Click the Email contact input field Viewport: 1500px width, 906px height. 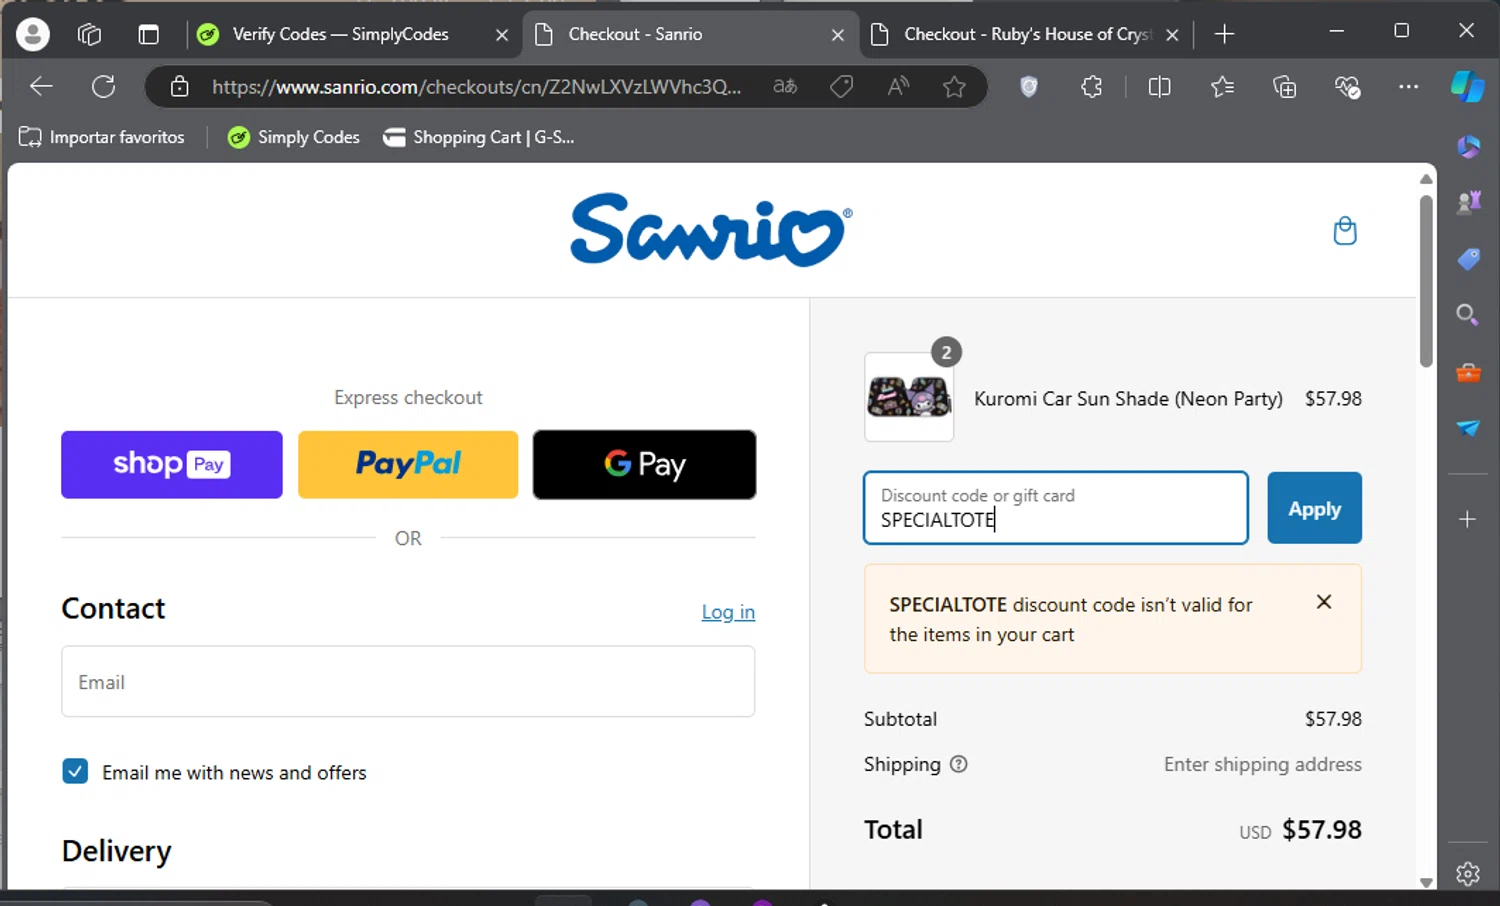pos(408,681)
